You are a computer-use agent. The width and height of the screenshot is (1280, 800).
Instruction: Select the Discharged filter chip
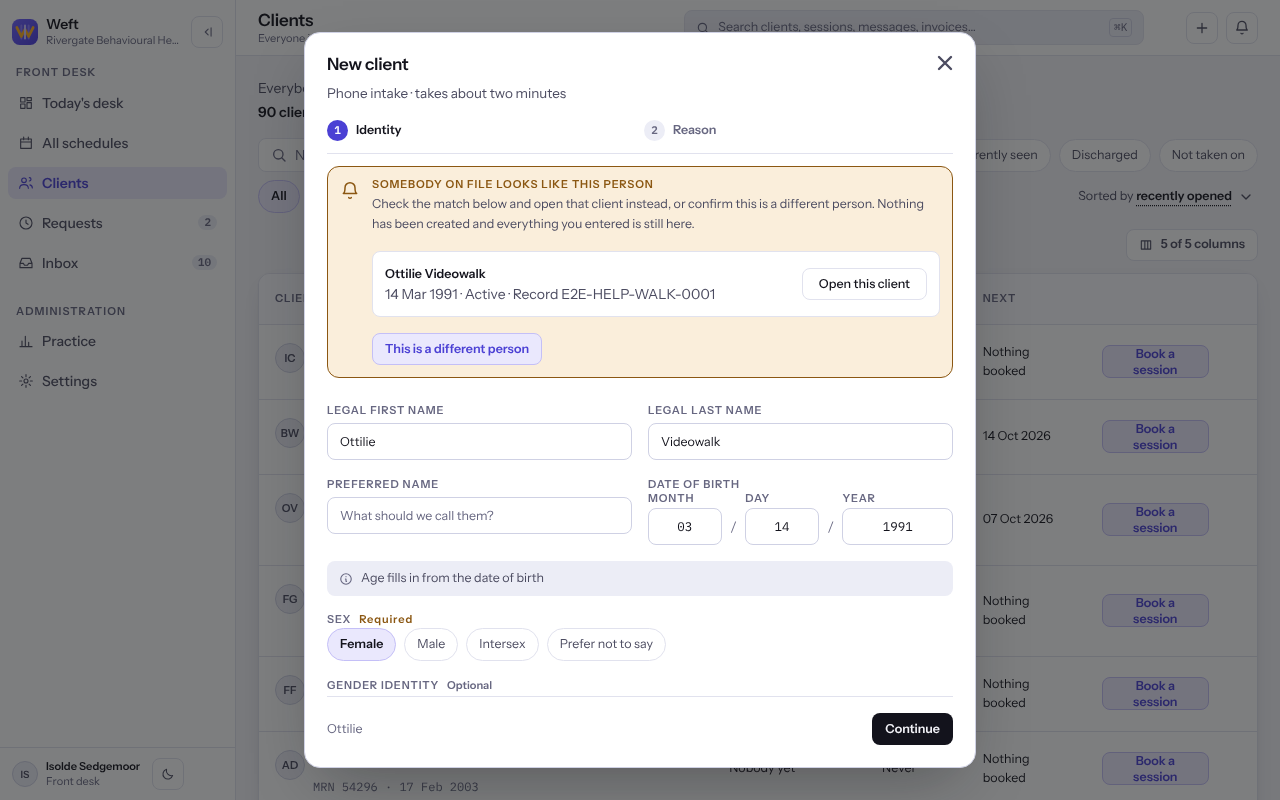click(1104, 155)
